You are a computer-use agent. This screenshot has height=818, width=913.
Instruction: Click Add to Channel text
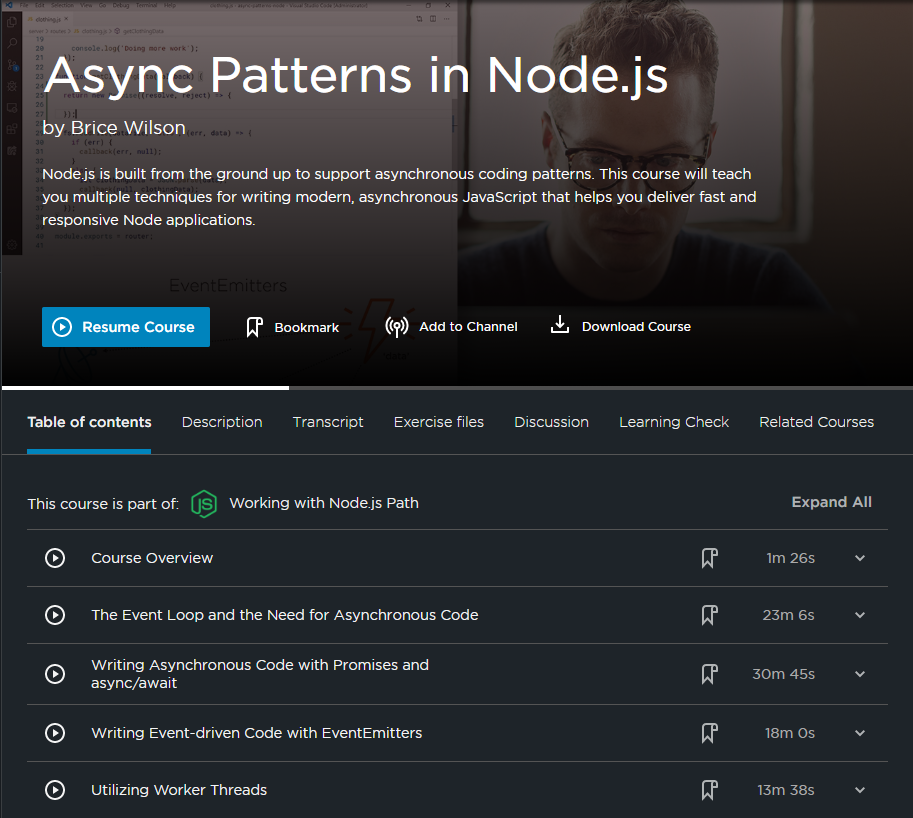[468, 327]
